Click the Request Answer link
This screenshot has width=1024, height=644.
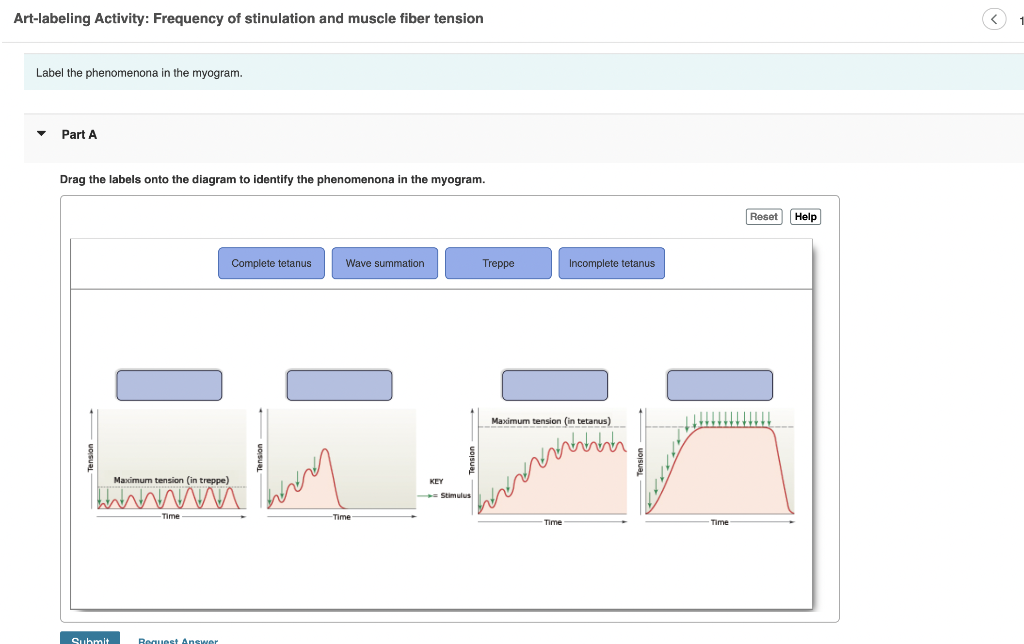coord(177,640)
